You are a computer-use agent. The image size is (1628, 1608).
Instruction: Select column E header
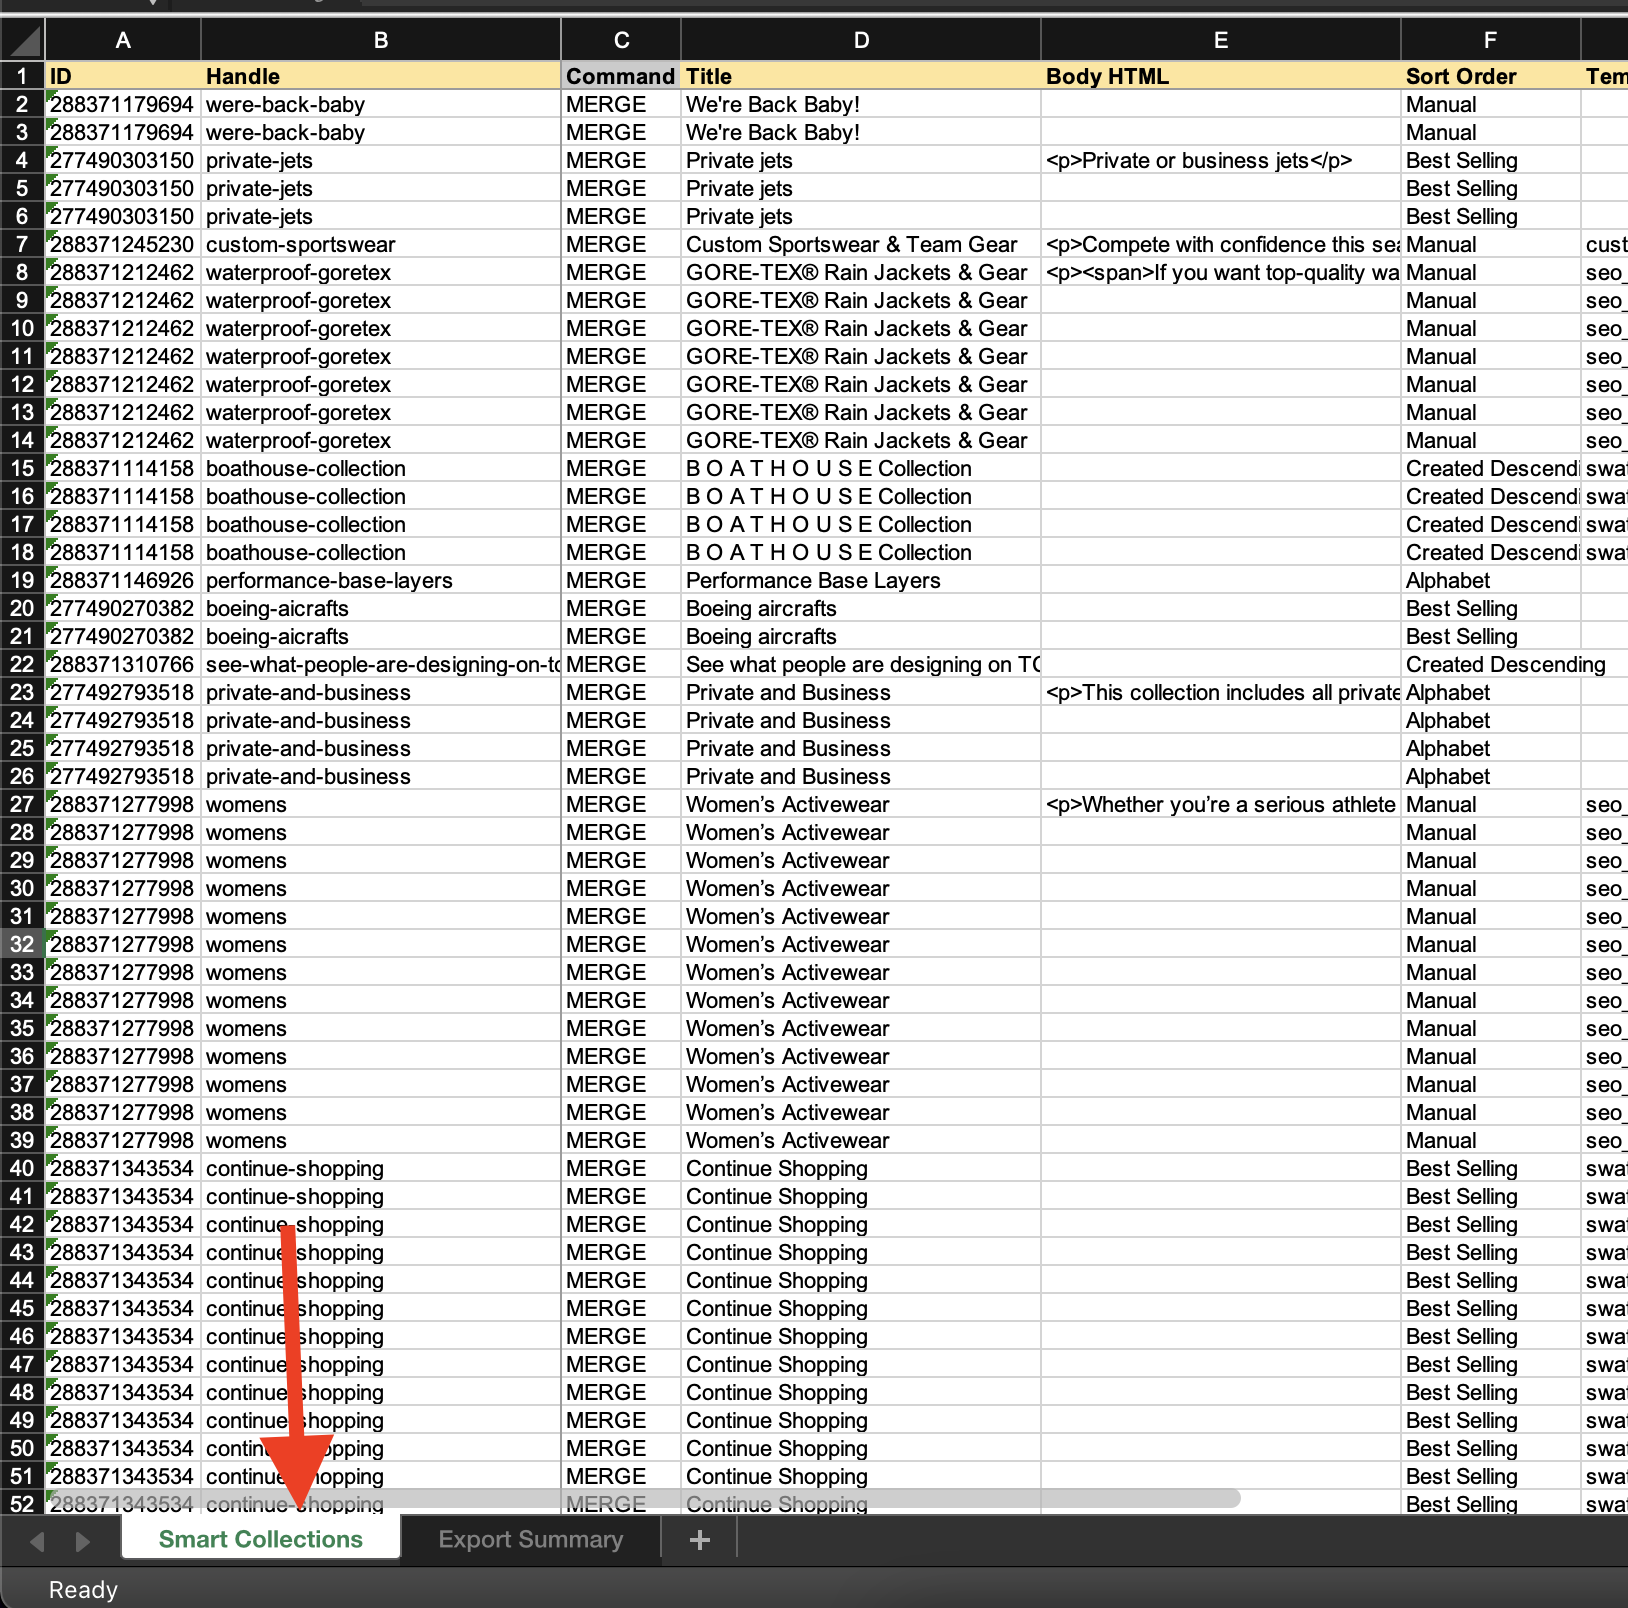[x=1220, y=41]
